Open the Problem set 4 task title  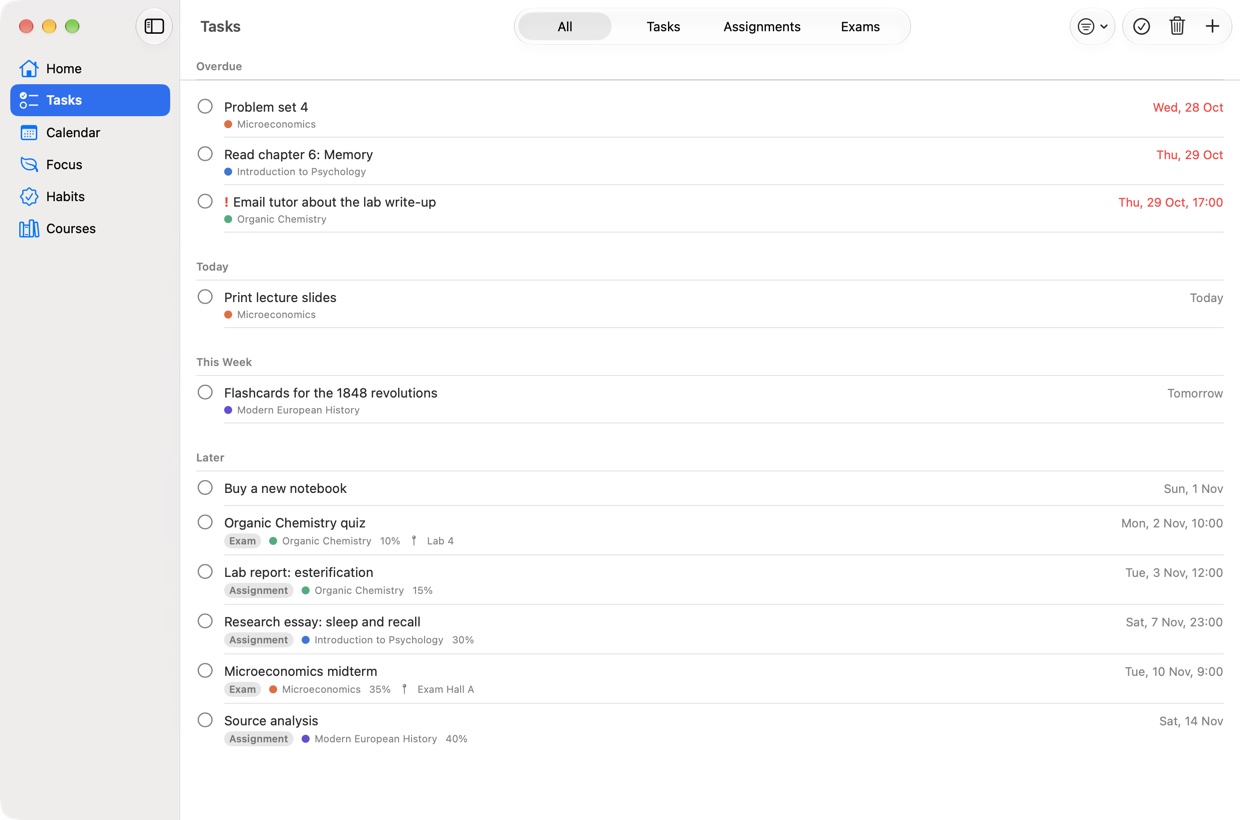pos(266,107)
